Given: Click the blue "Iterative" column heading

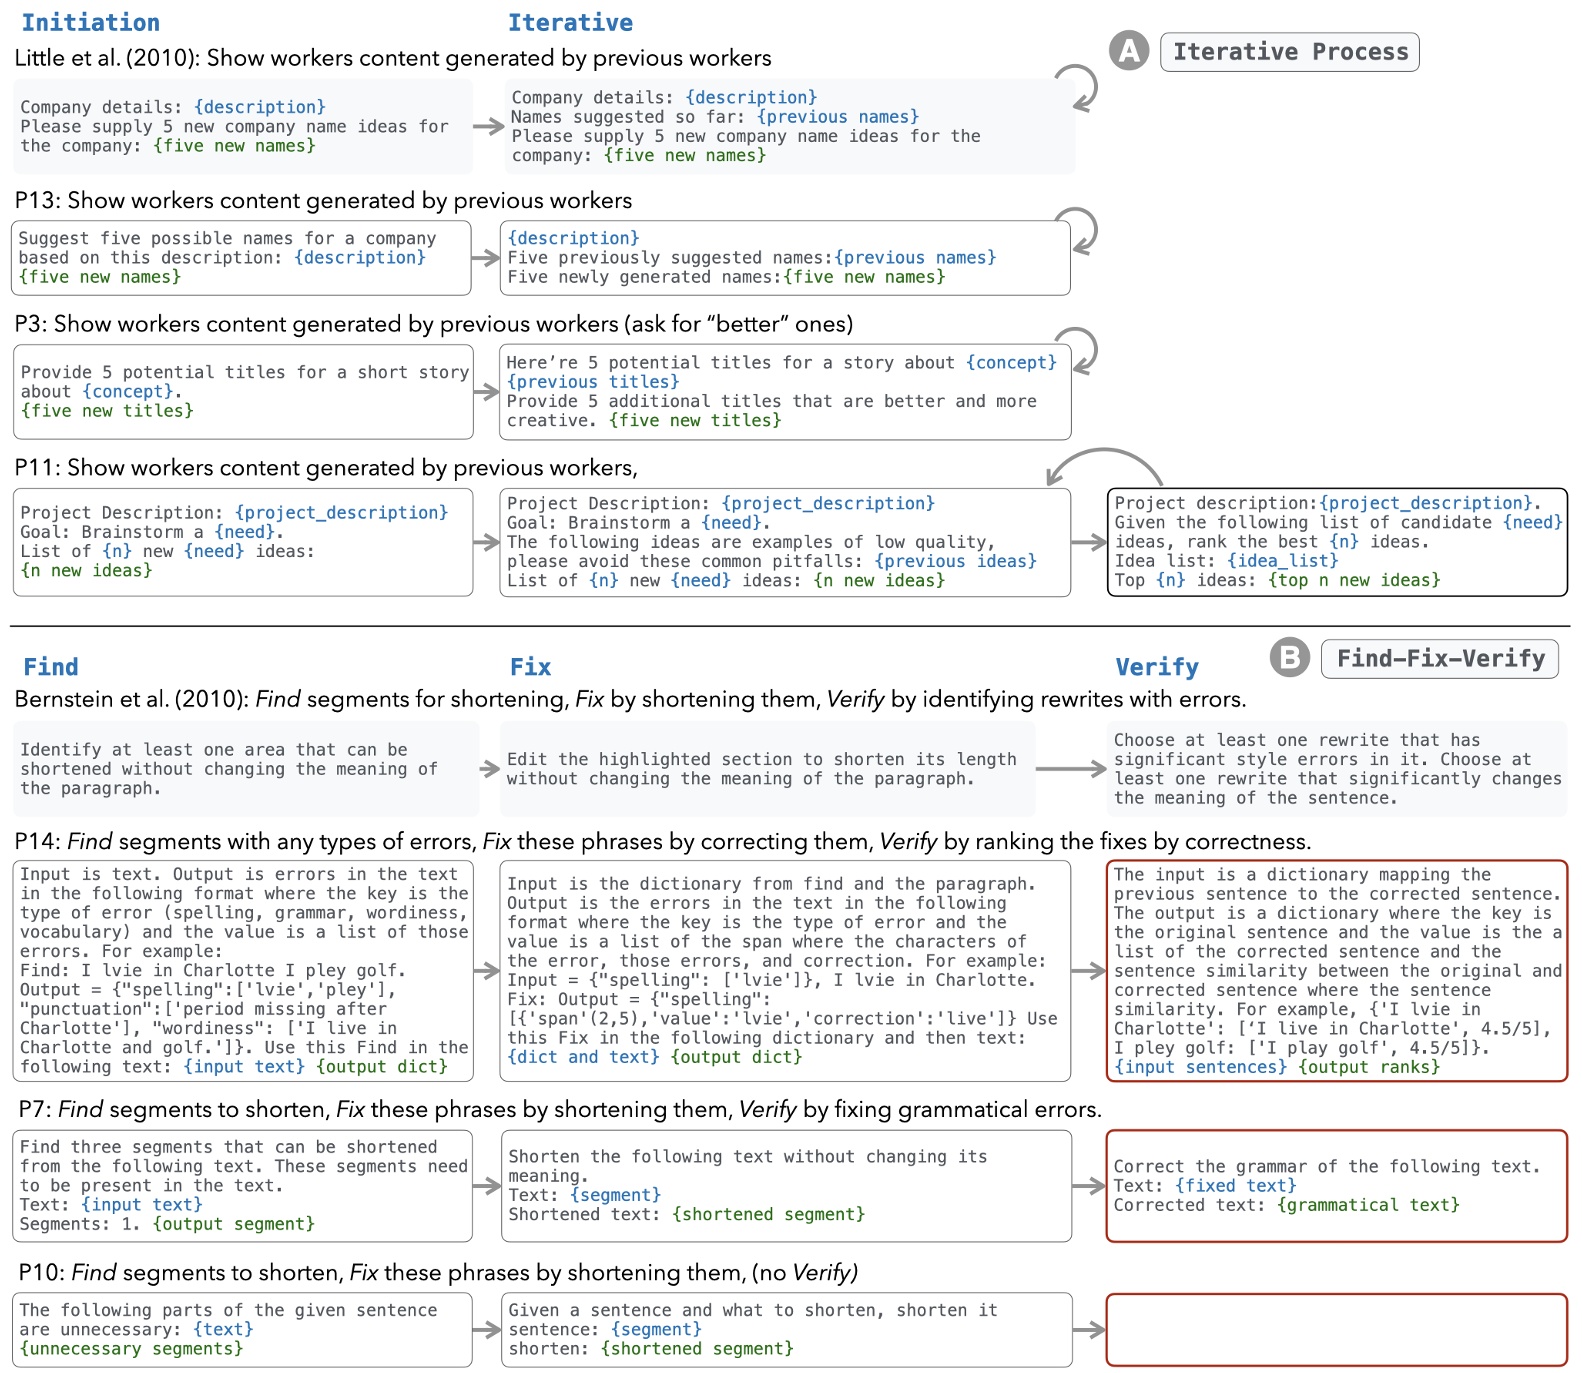Looking at the screenshot, I should click(x=570, y=23).
